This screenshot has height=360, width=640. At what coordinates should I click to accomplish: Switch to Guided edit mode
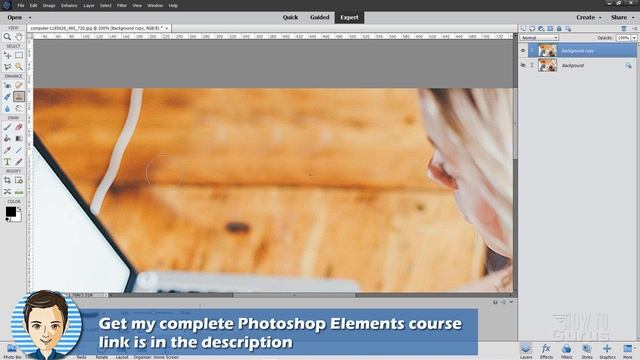(x=320, y=18)
